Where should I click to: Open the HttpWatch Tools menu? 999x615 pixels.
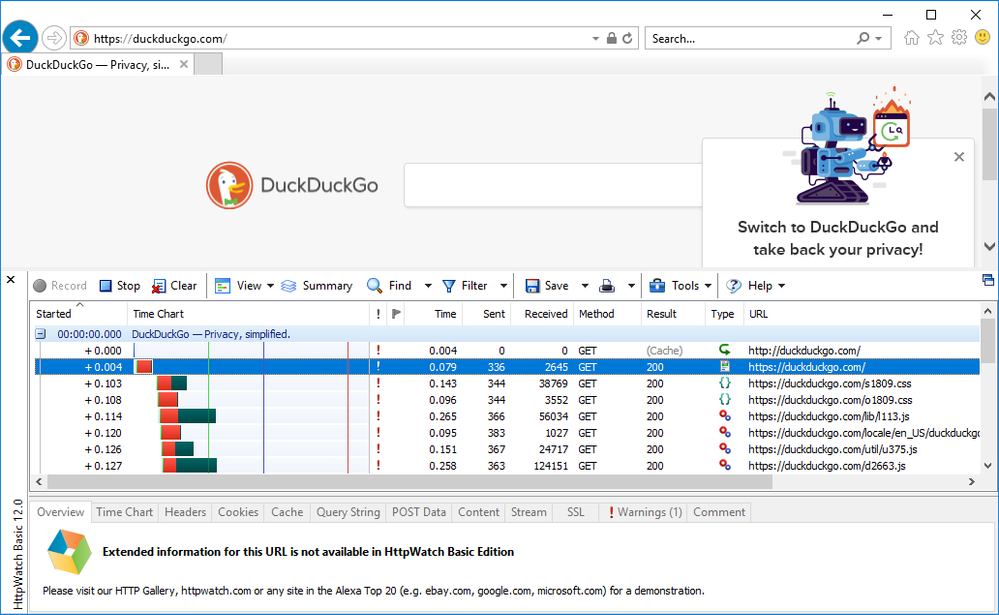point(680,286)
